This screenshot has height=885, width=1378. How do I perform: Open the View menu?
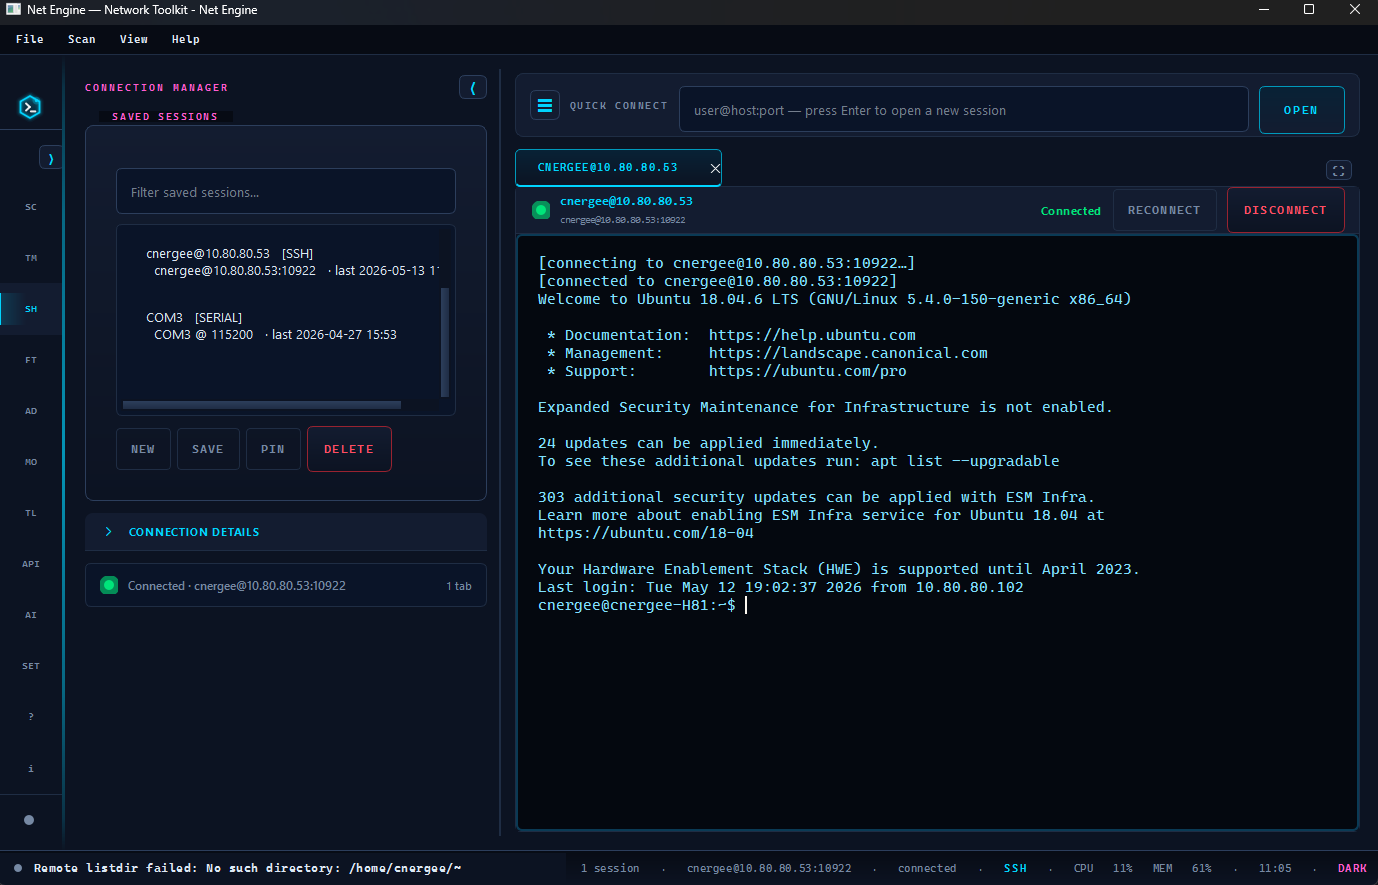pyautogui.click(x=134, y=39)
